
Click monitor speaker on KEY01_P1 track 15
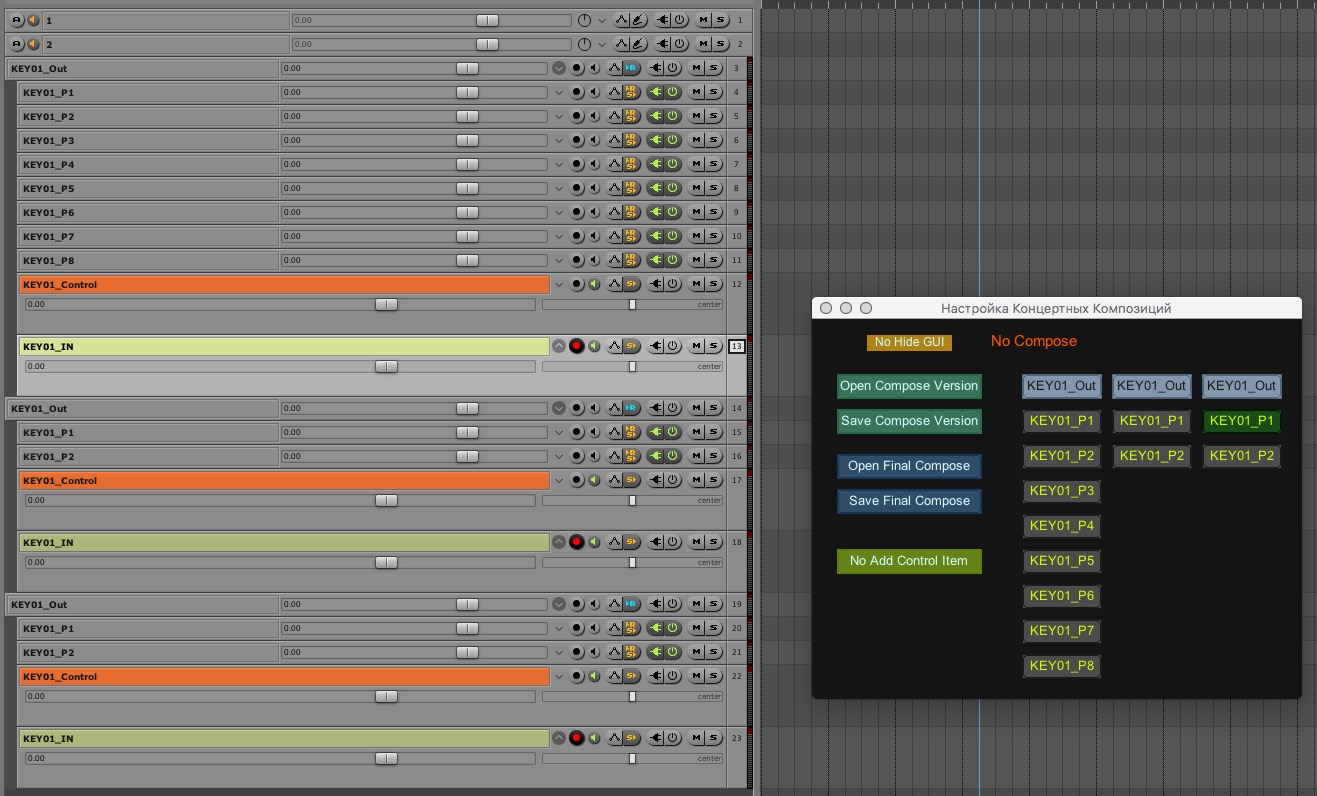click(x=594, y=432)
